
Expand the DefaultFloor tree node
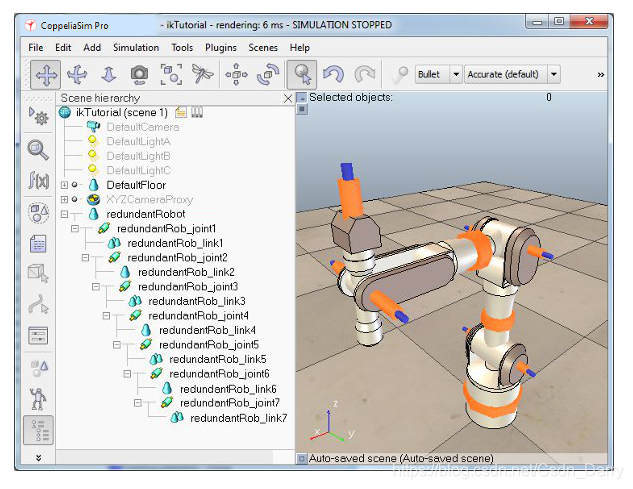[64, 185]
